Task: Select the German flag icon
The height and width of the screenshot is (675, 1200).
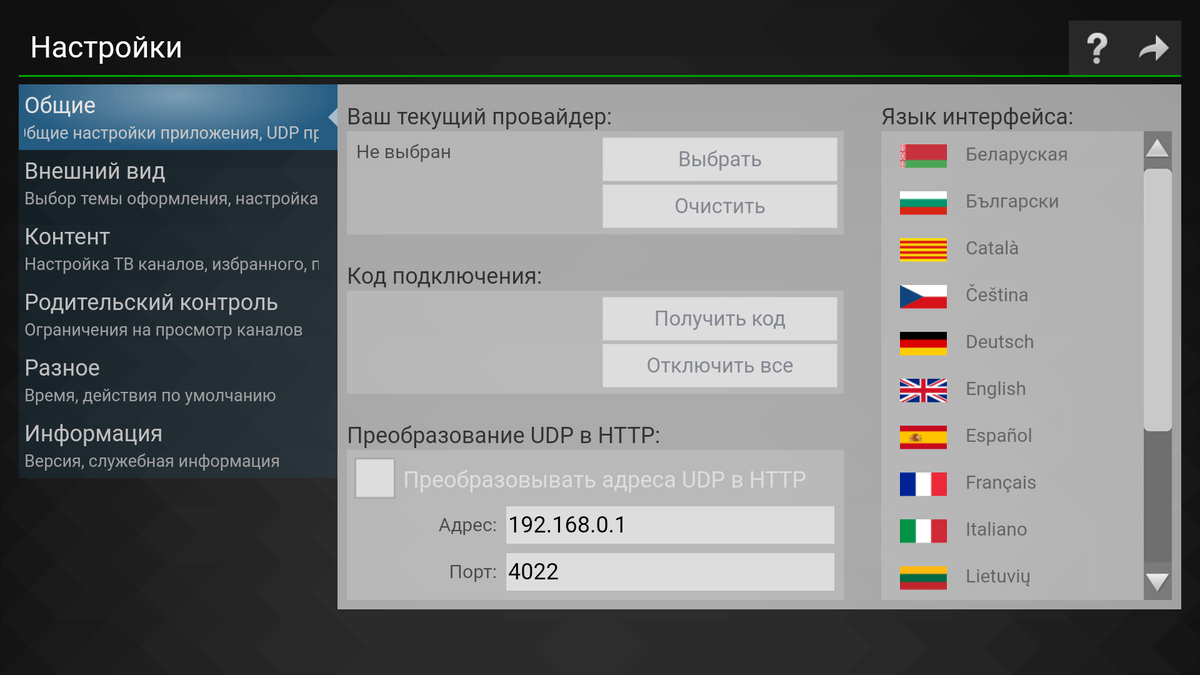Action: coord(922,342)
